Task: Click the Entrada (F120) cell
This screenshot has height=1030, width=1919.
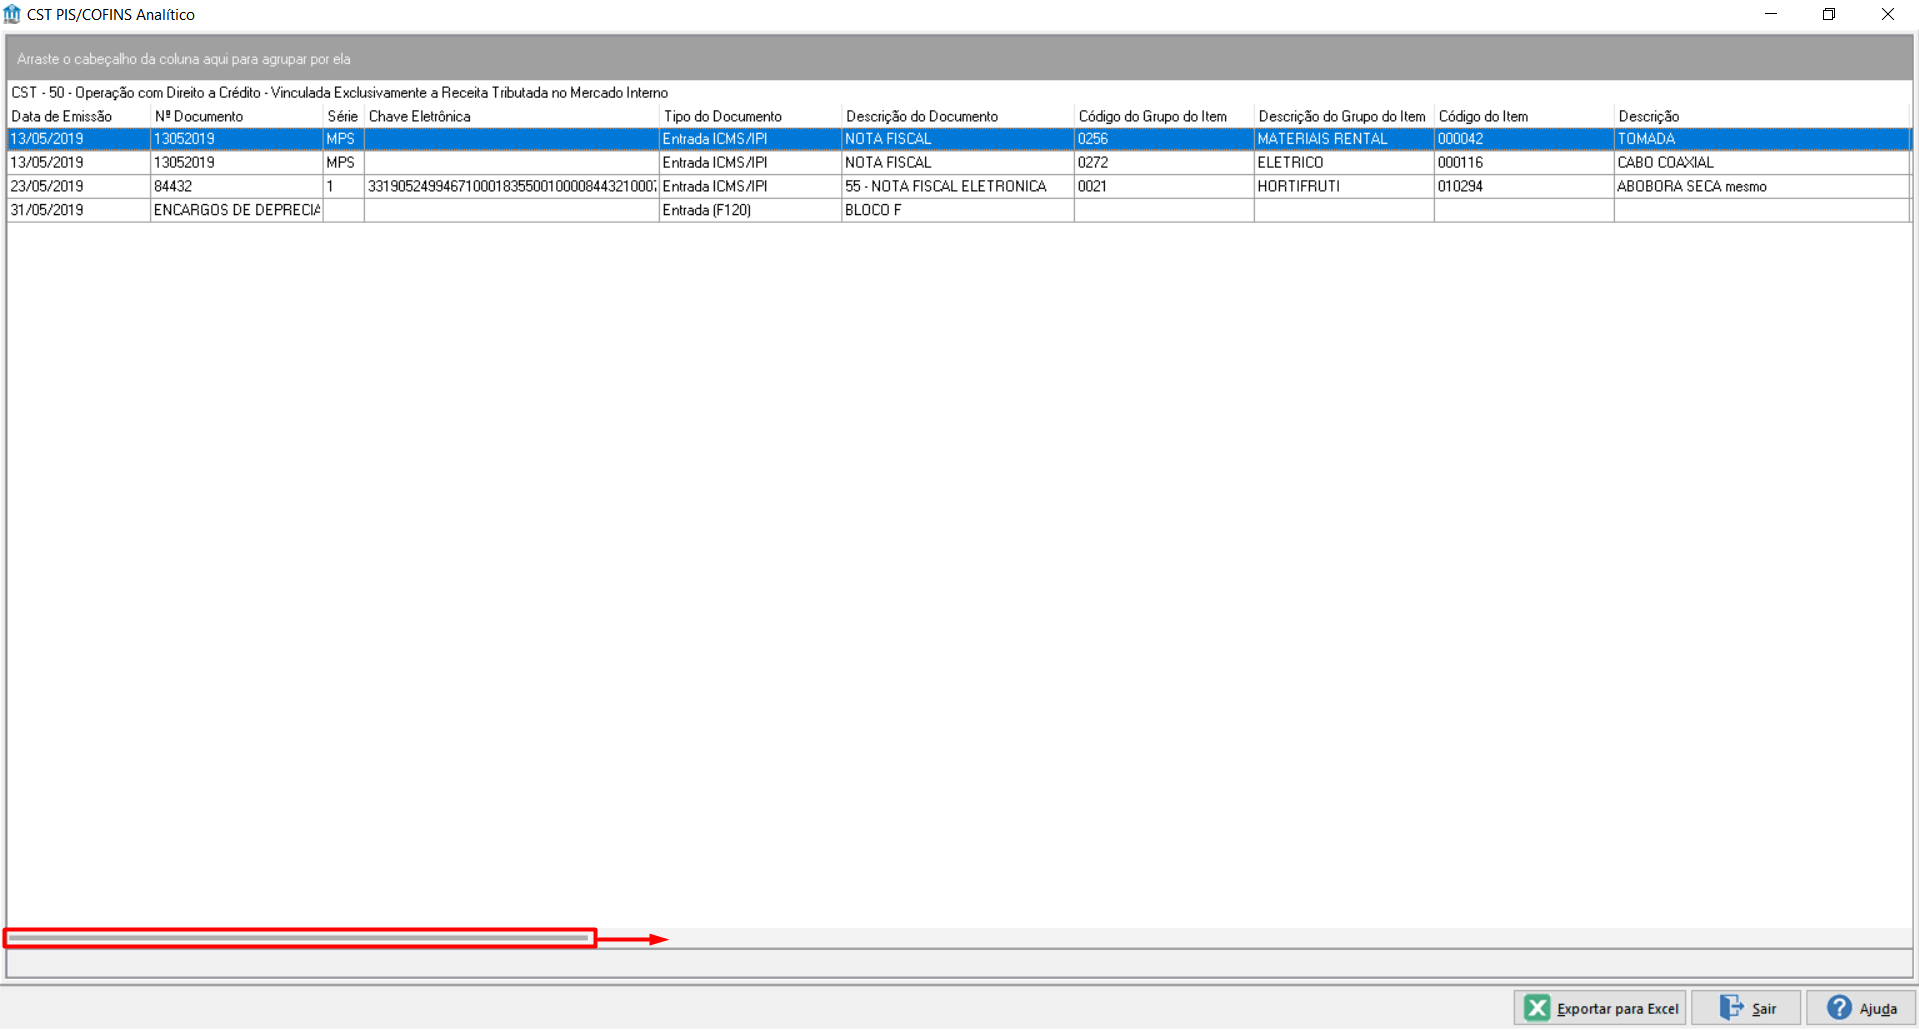Action: [x=750, y=210]
